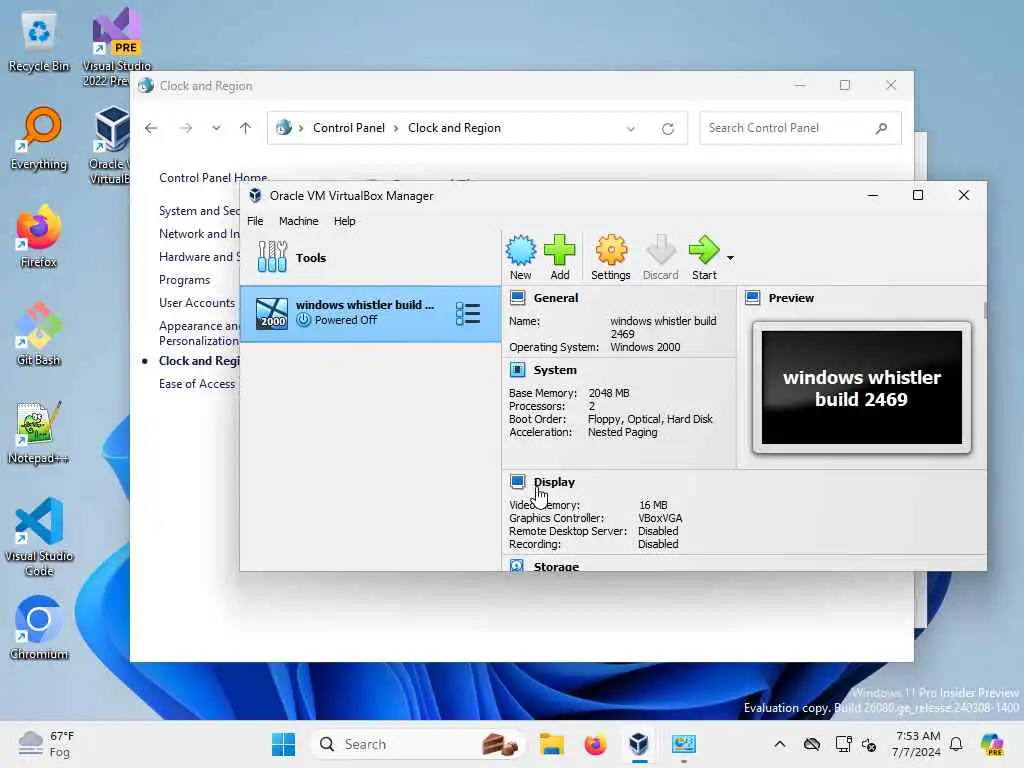Open Everything desktop shortcut

[39, 139]
